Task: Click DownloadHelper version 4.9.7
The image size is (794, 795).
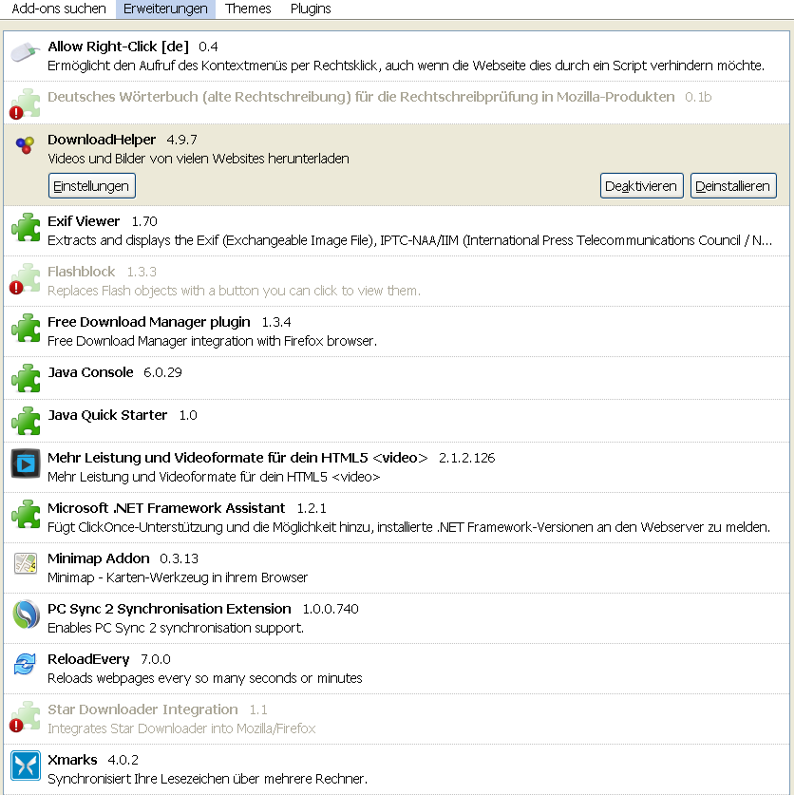Action: pyautogui.click(x=182, y=140)
